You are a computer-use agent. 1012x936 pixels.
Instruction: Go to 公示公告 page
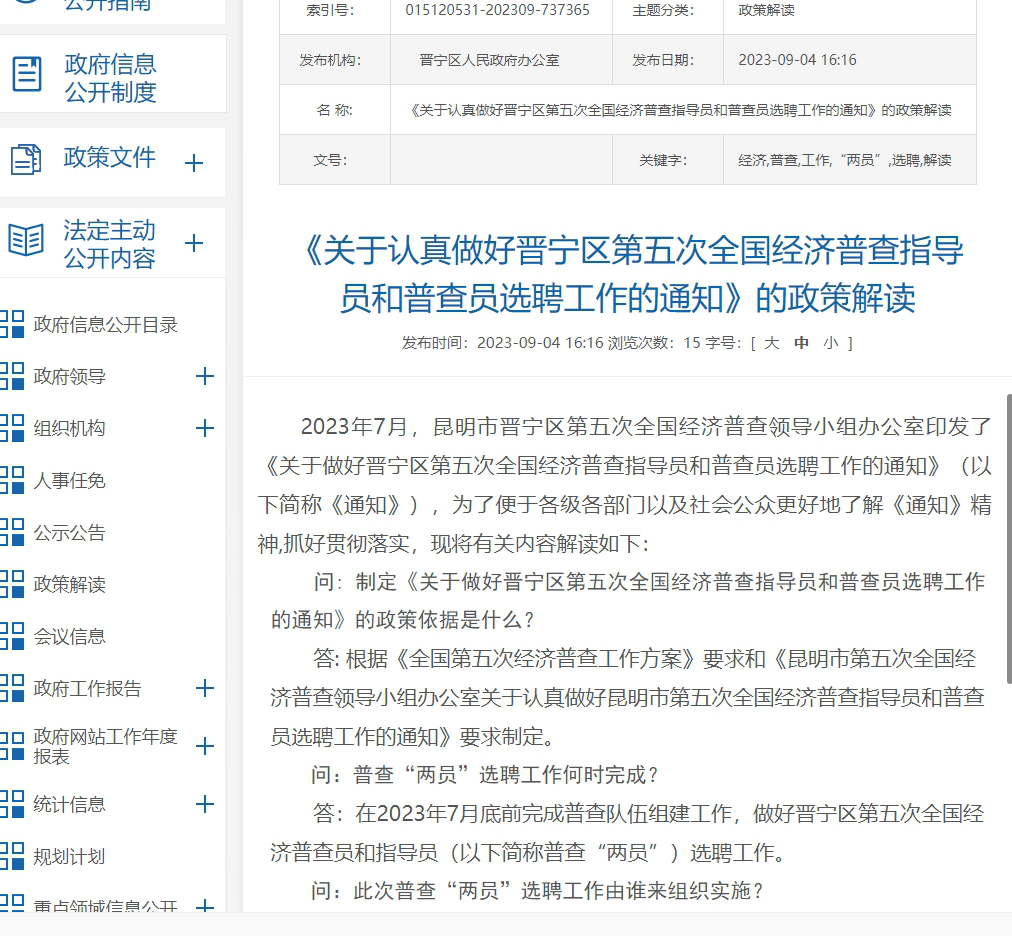[x=69, y=533]
